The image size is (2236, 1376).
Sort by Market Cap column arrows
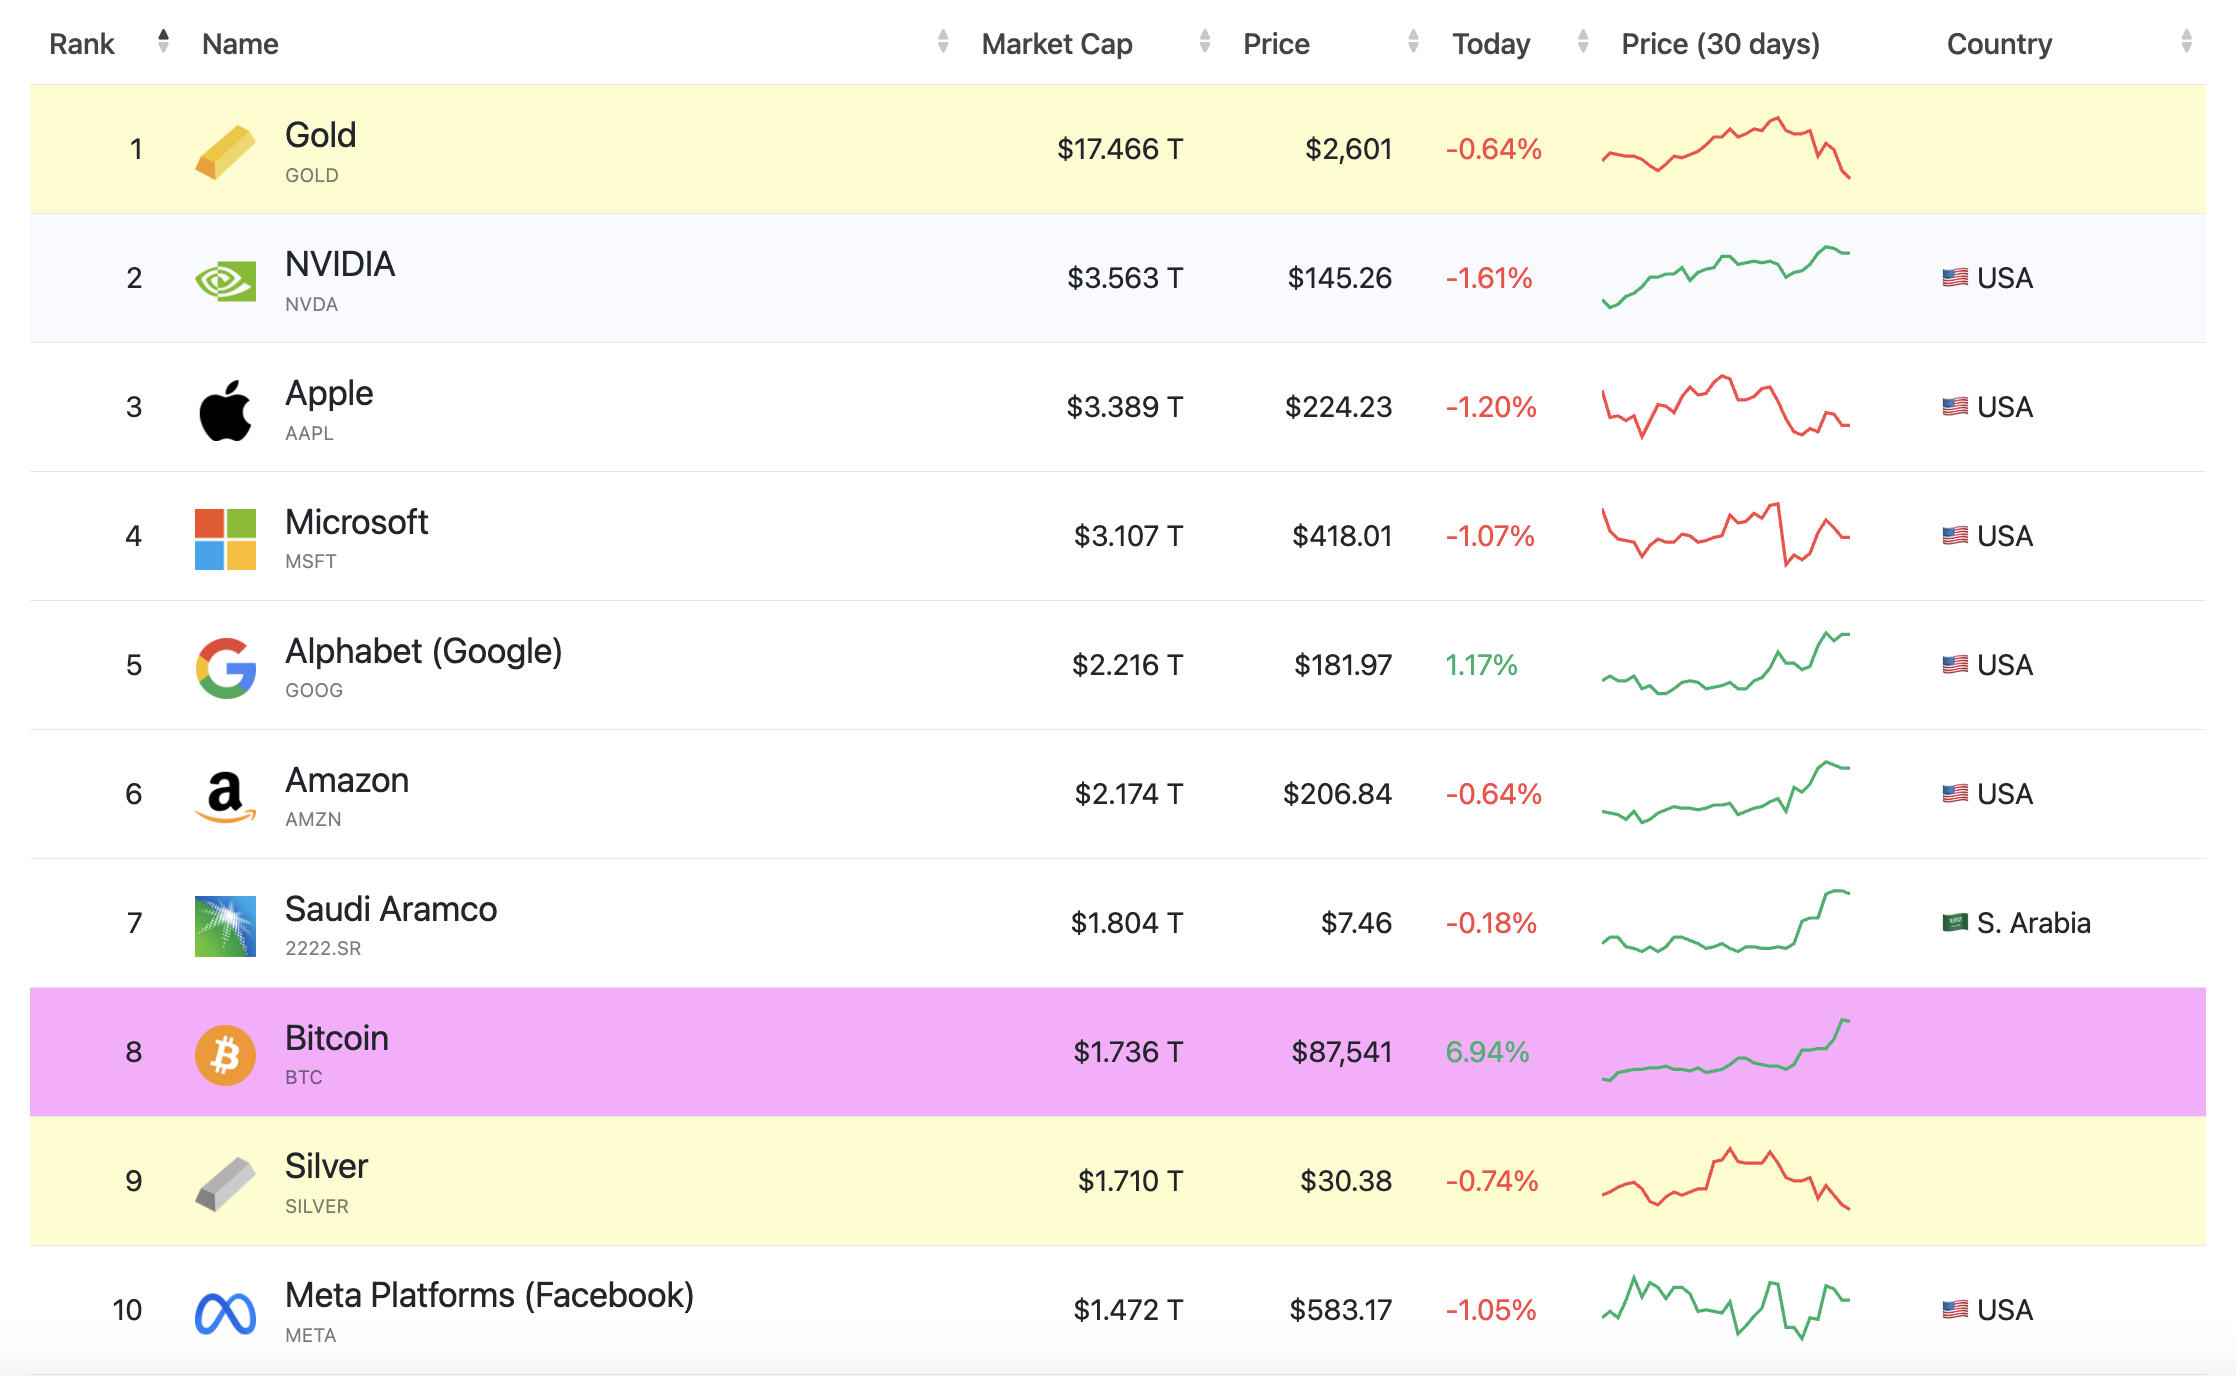(1204, 42)
